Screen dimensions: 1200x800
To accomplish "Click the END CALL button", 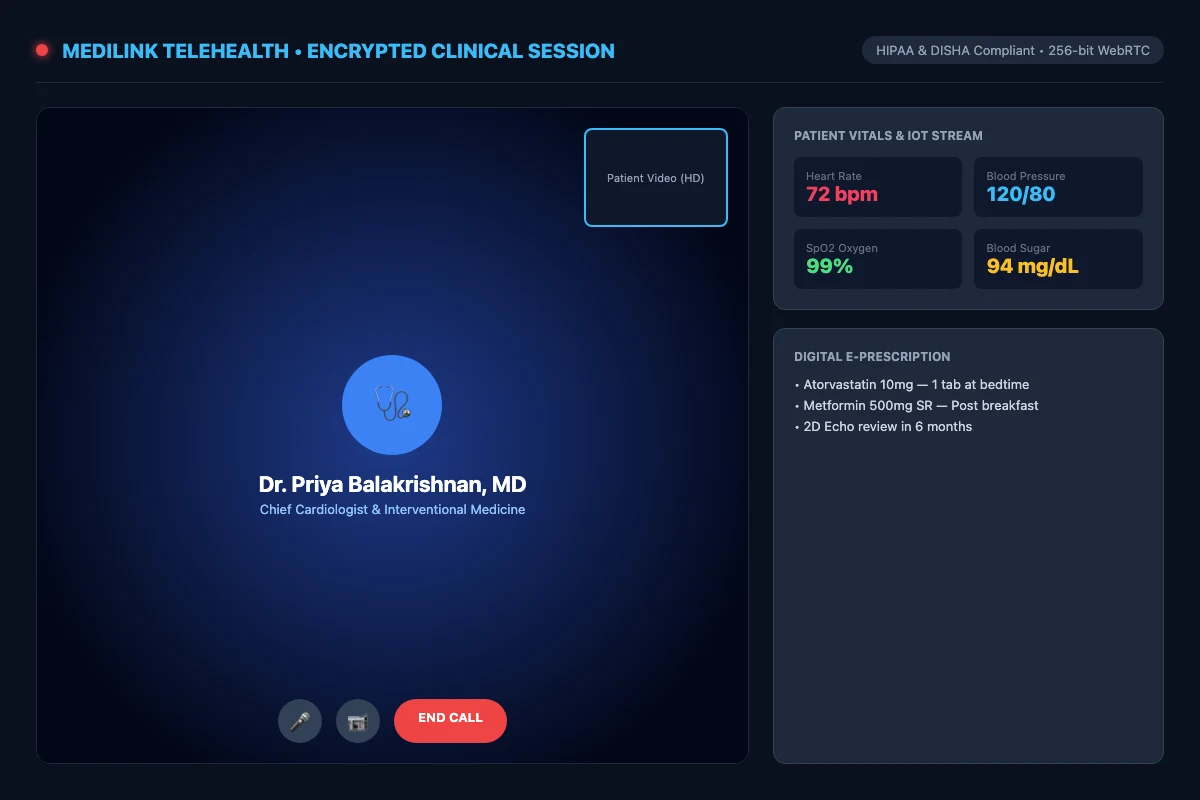I will (x=450, y=721).
